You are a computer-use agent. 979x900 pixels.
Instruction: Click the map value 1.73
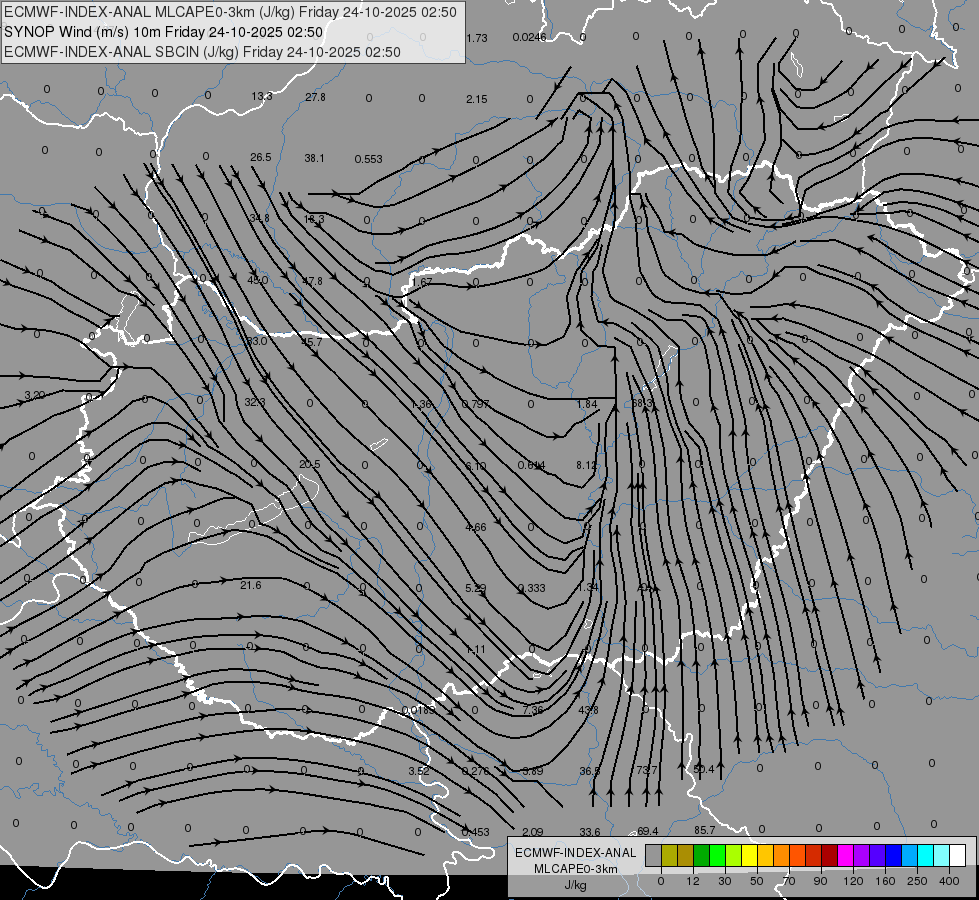(476, 38)
